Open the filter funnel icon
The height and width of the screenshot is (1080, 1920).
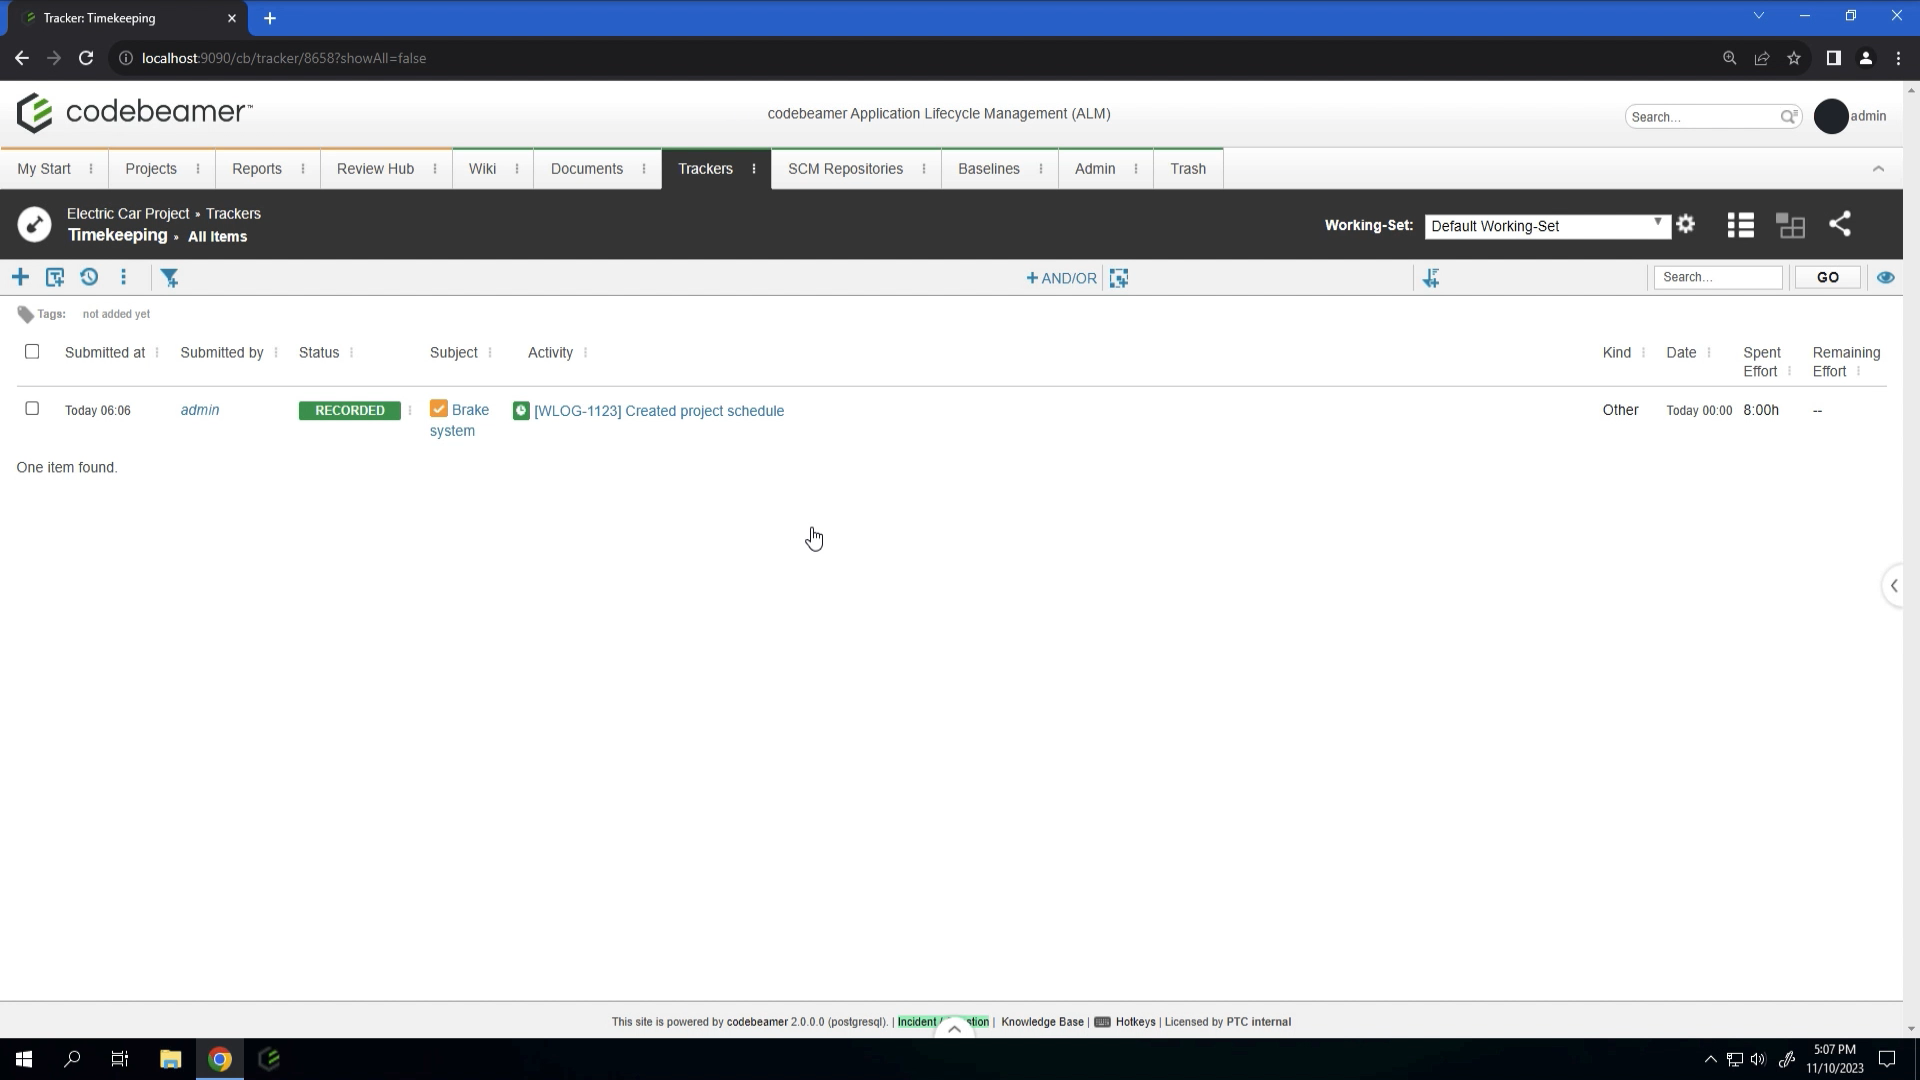click(170, 278)
